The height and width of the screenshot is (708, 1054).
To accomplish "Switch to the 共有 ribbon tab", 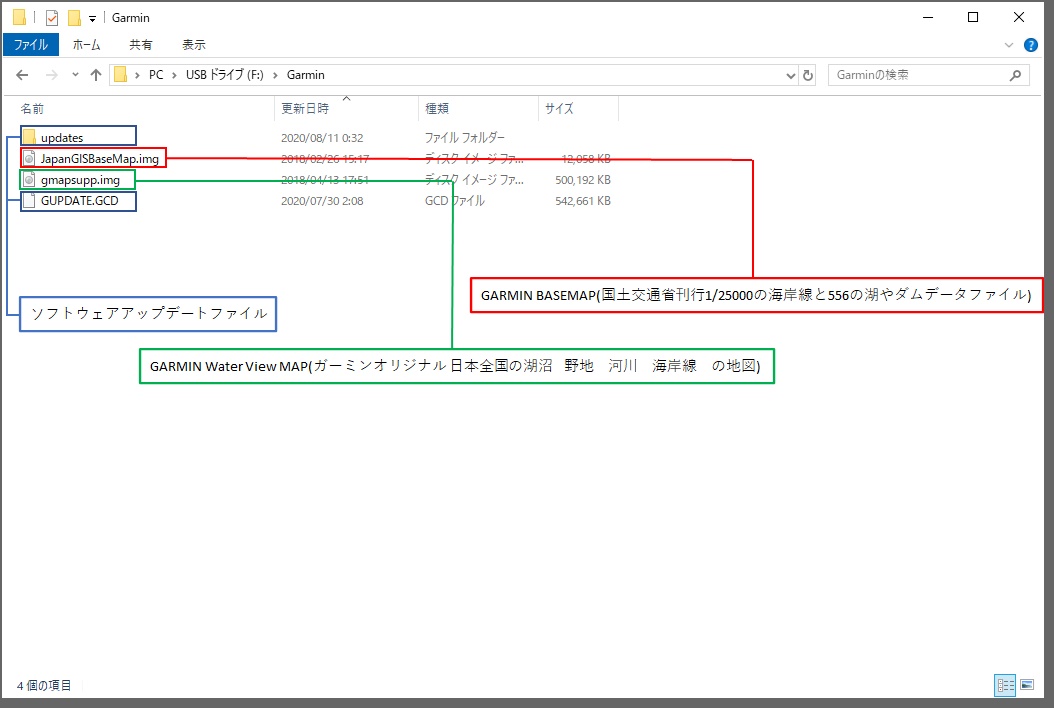I will click(140, 45).
